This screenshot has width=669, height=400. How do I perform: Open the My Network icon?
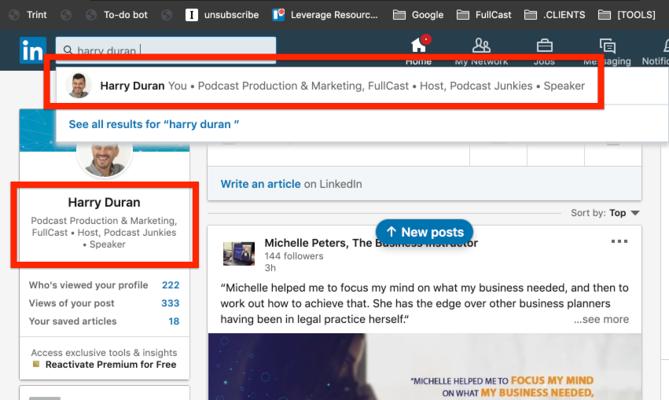point(481,45)
